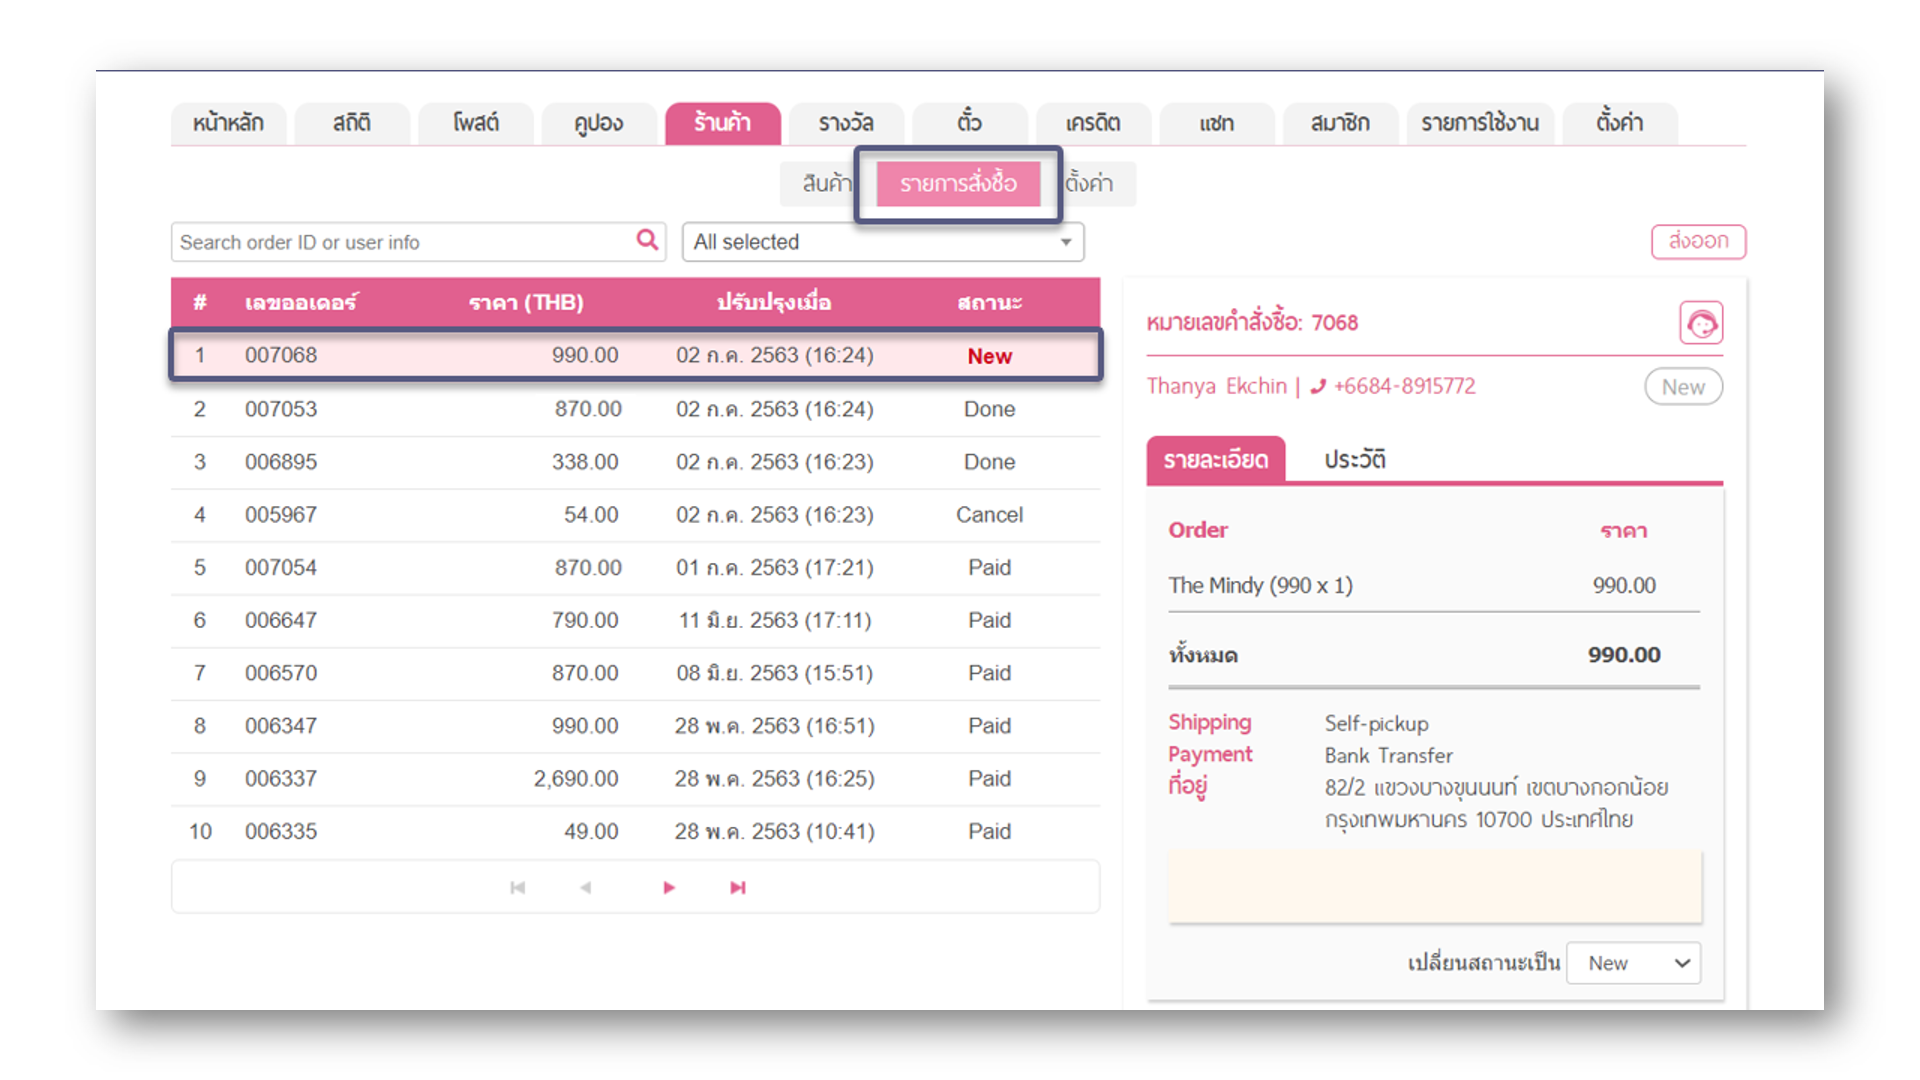Select the ร้านค้า tab
1920x1080 pixels.
pyautogui.click(x=723, y=123)
